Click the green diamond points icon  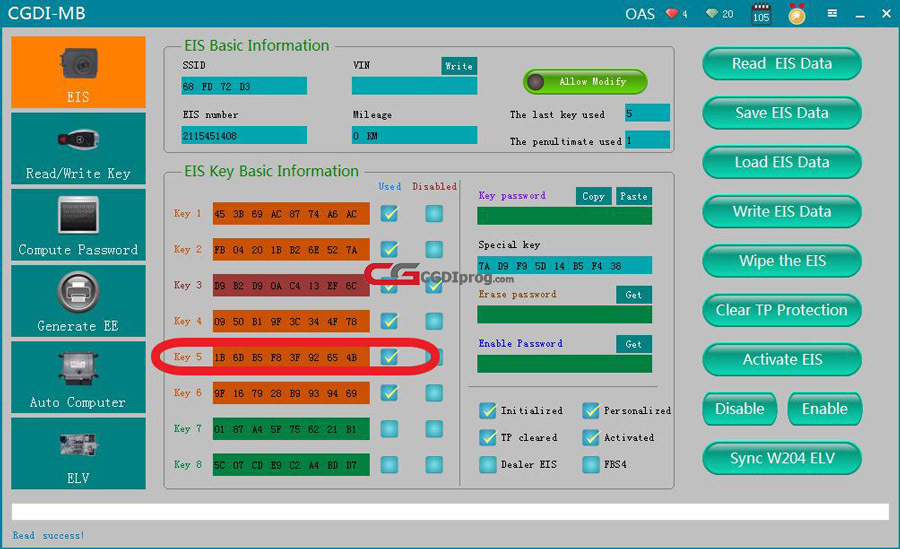(712, 13)
